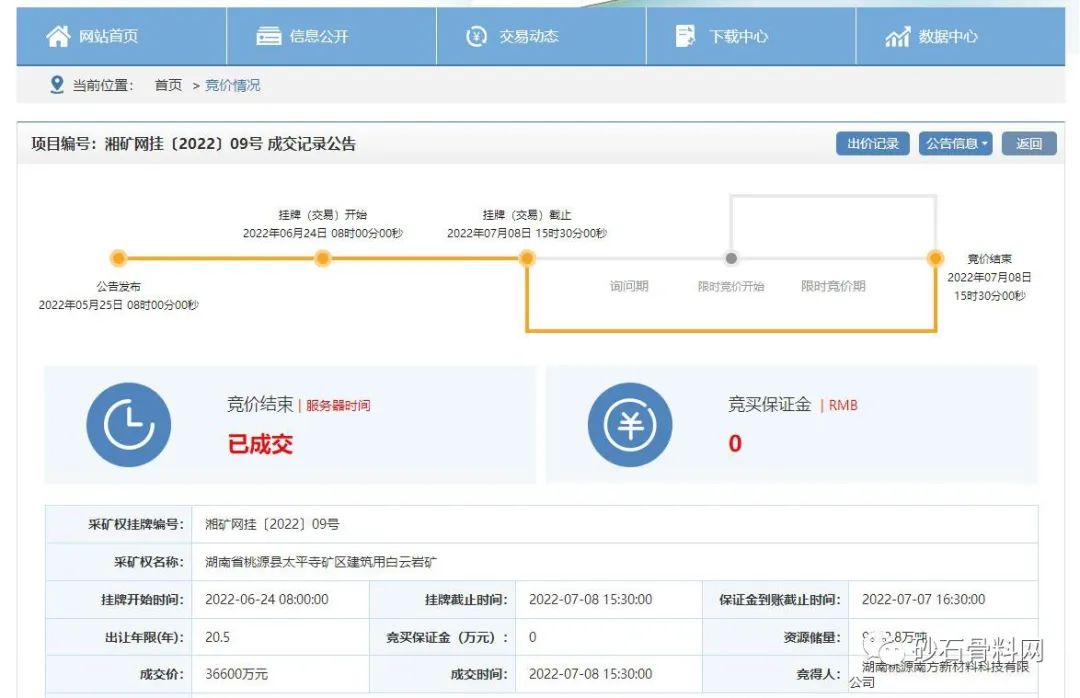The height and width of the screenshot is (698, 1080).
Task: Click the 挂牌（交易）截止 timeline marker dot
Action: [527, 259]
